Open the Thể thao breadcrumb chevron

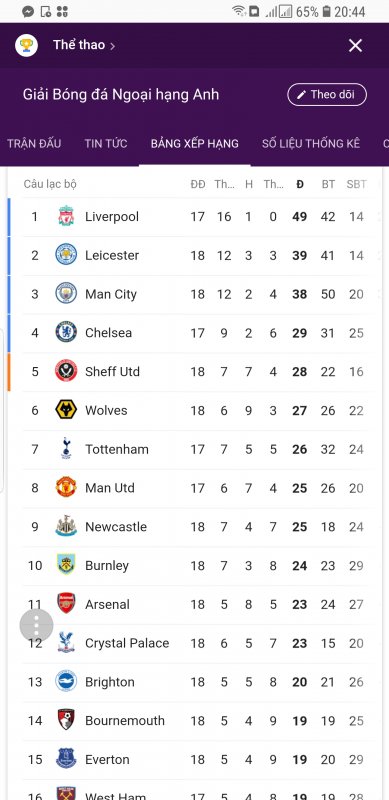point(112,46)
